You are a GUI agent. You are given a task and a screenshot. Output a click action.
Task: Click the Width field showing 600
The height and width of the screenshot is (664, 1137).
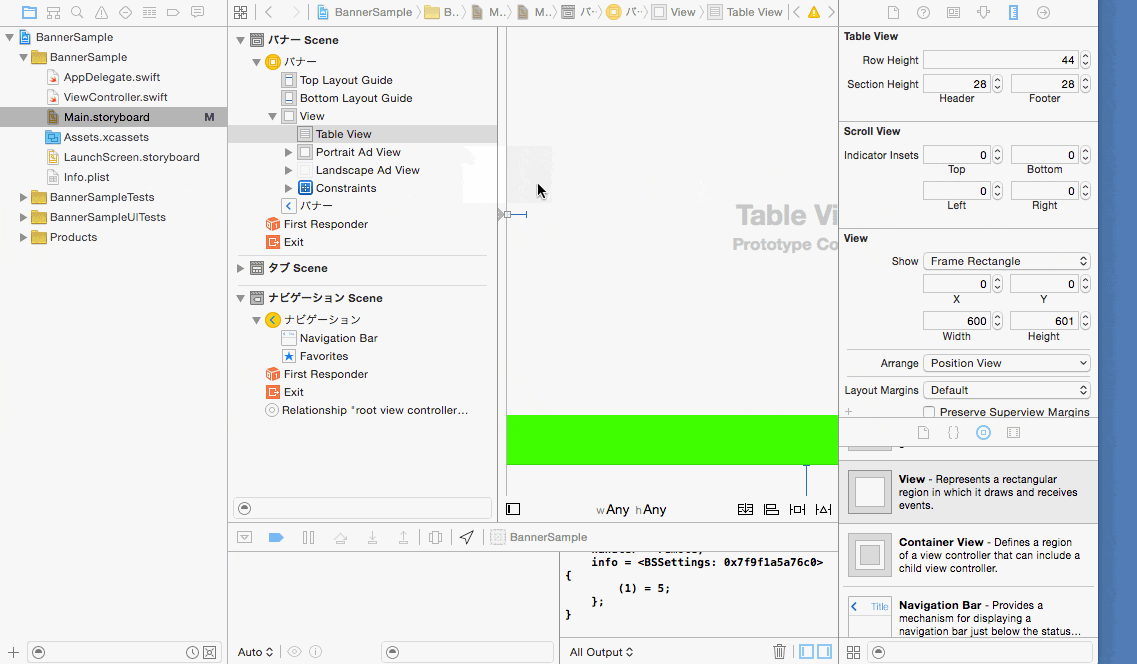tap(956, 321)
